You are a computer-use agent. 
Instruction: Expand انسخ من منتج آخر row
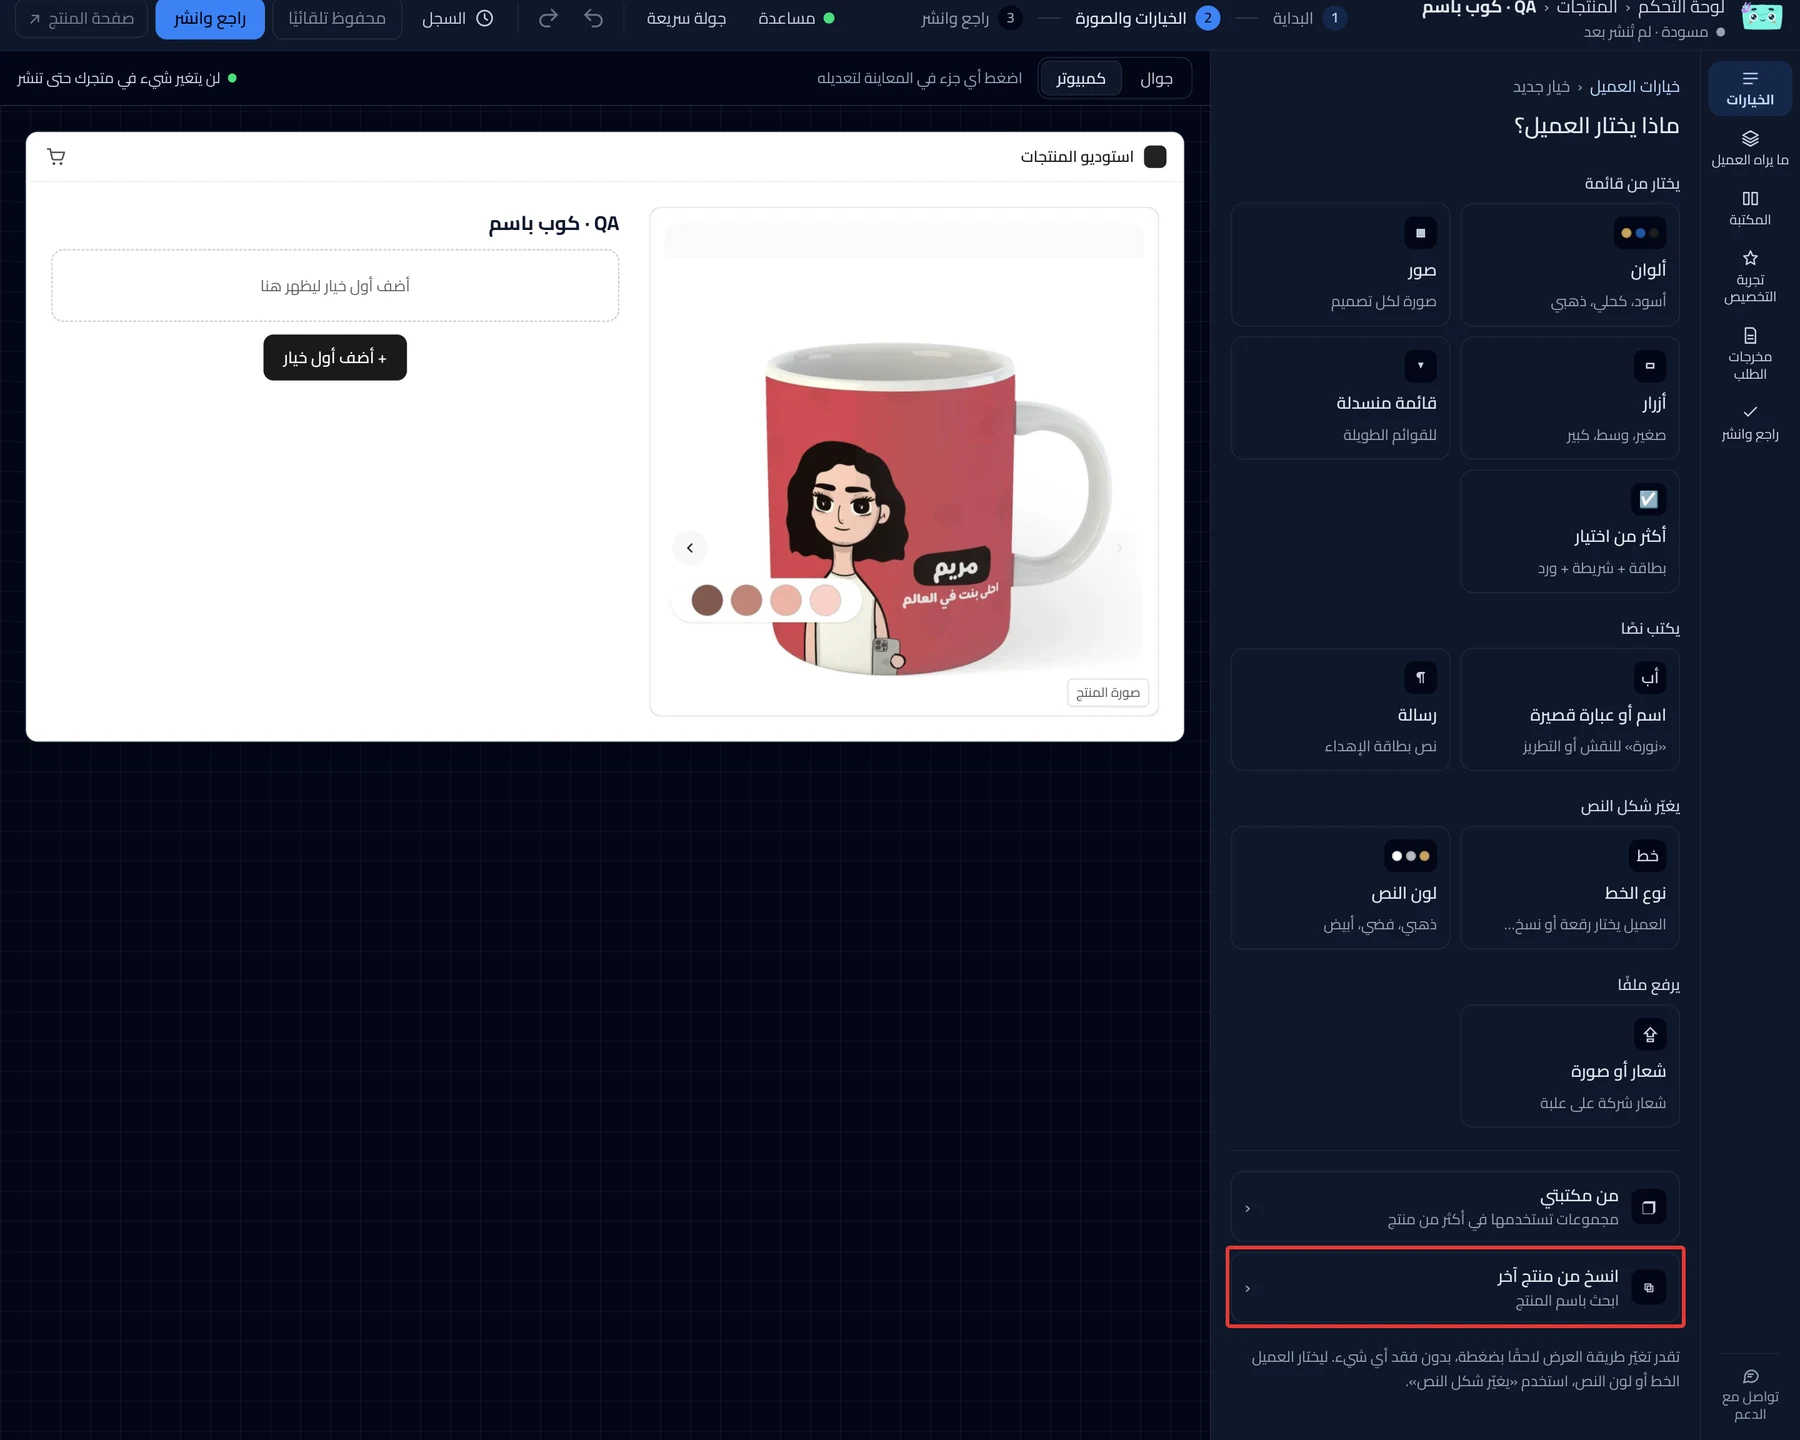point(1455,1288)
